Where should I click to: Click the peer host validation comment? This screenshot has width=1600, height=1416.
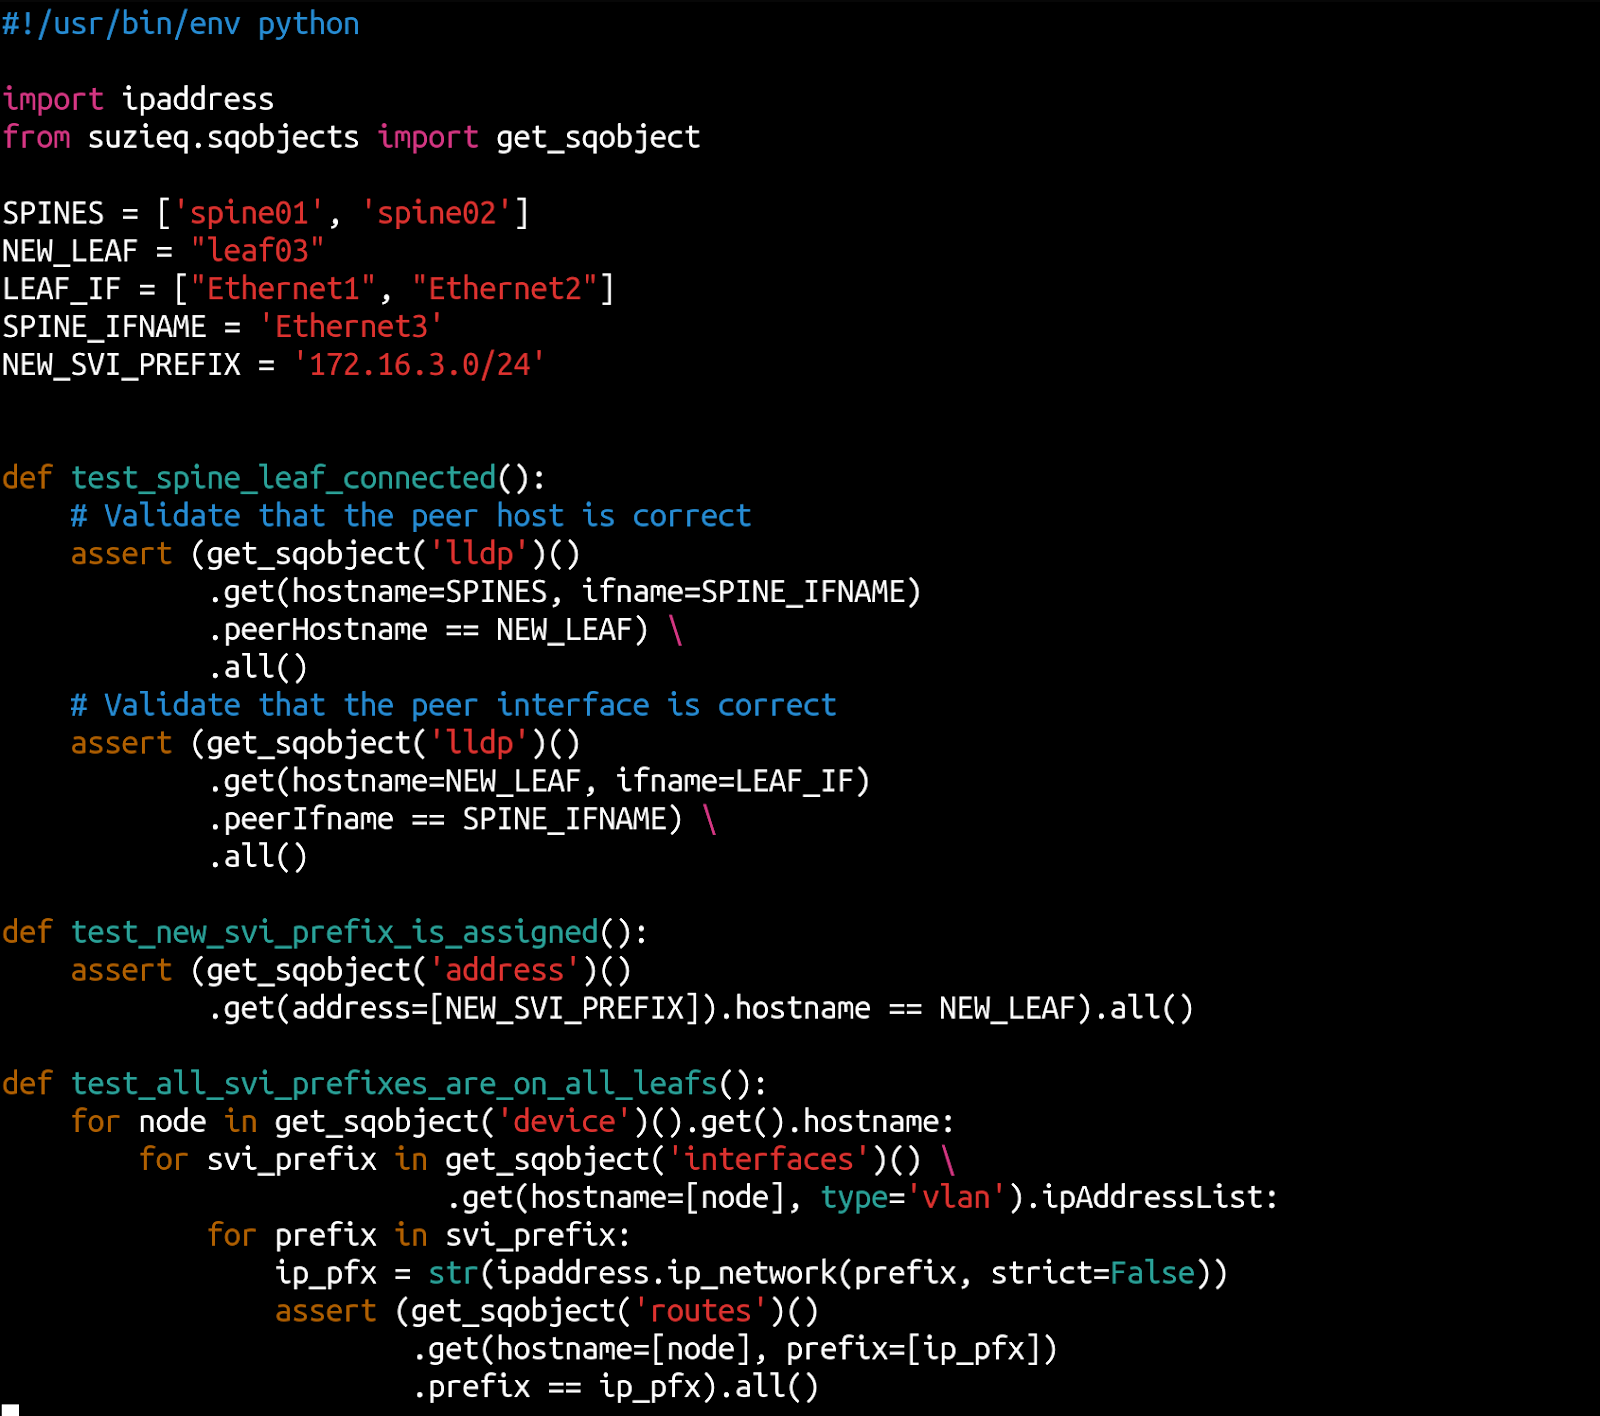coord(410,516)
